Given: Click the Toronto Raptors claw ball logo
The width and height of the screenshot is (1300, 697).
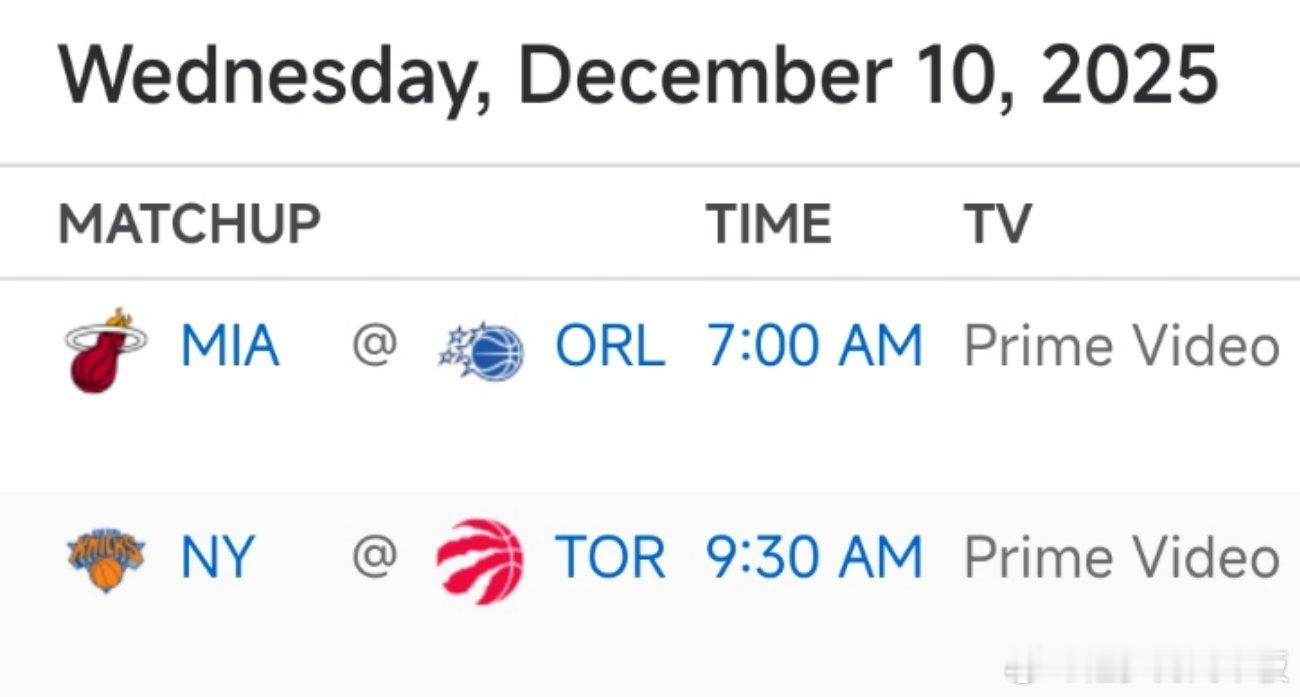Looking at the screenshot, I should tap(480, 561).
